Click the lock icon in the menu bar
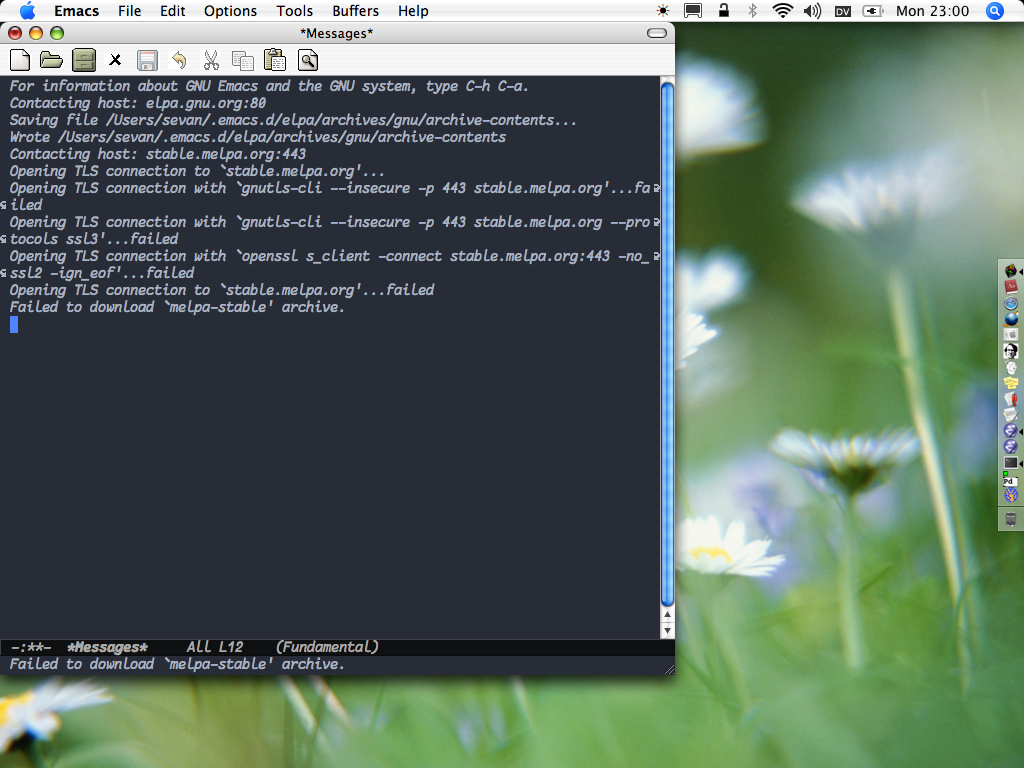 pos(723,11)
